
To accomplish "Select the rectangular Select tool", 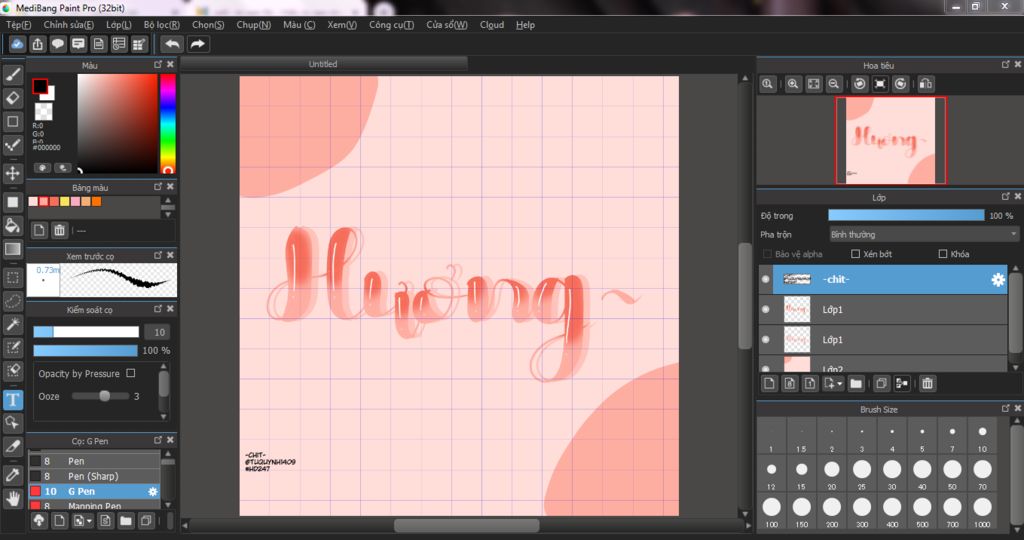I will pyautogui.click(x=12, y=278).
